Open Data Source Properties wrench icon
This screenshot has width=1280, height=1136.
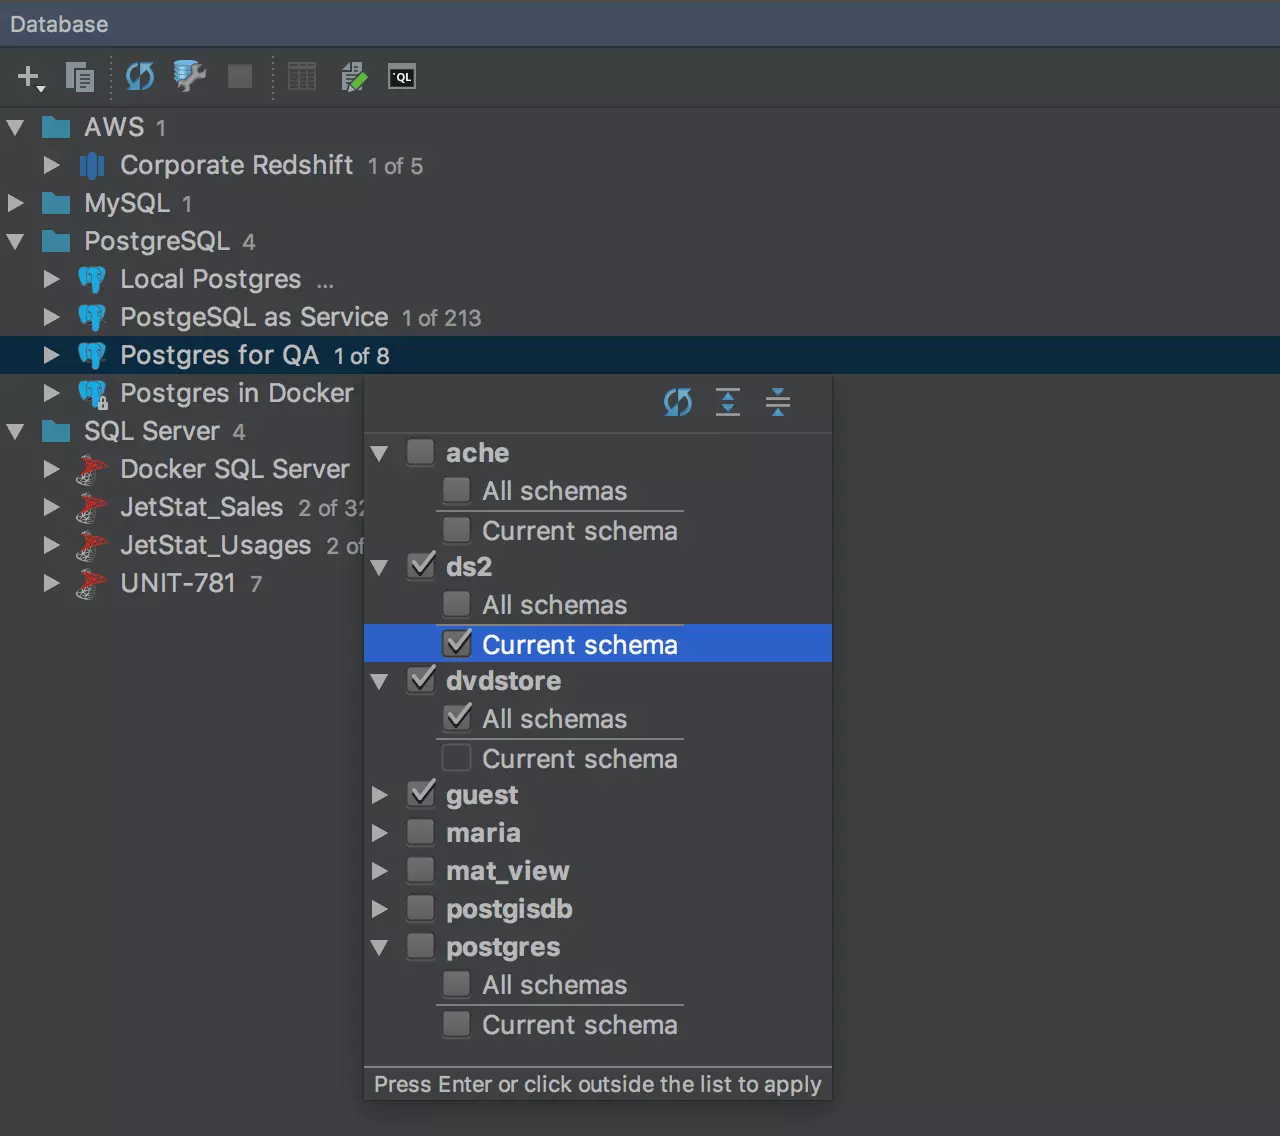(189, 76)
